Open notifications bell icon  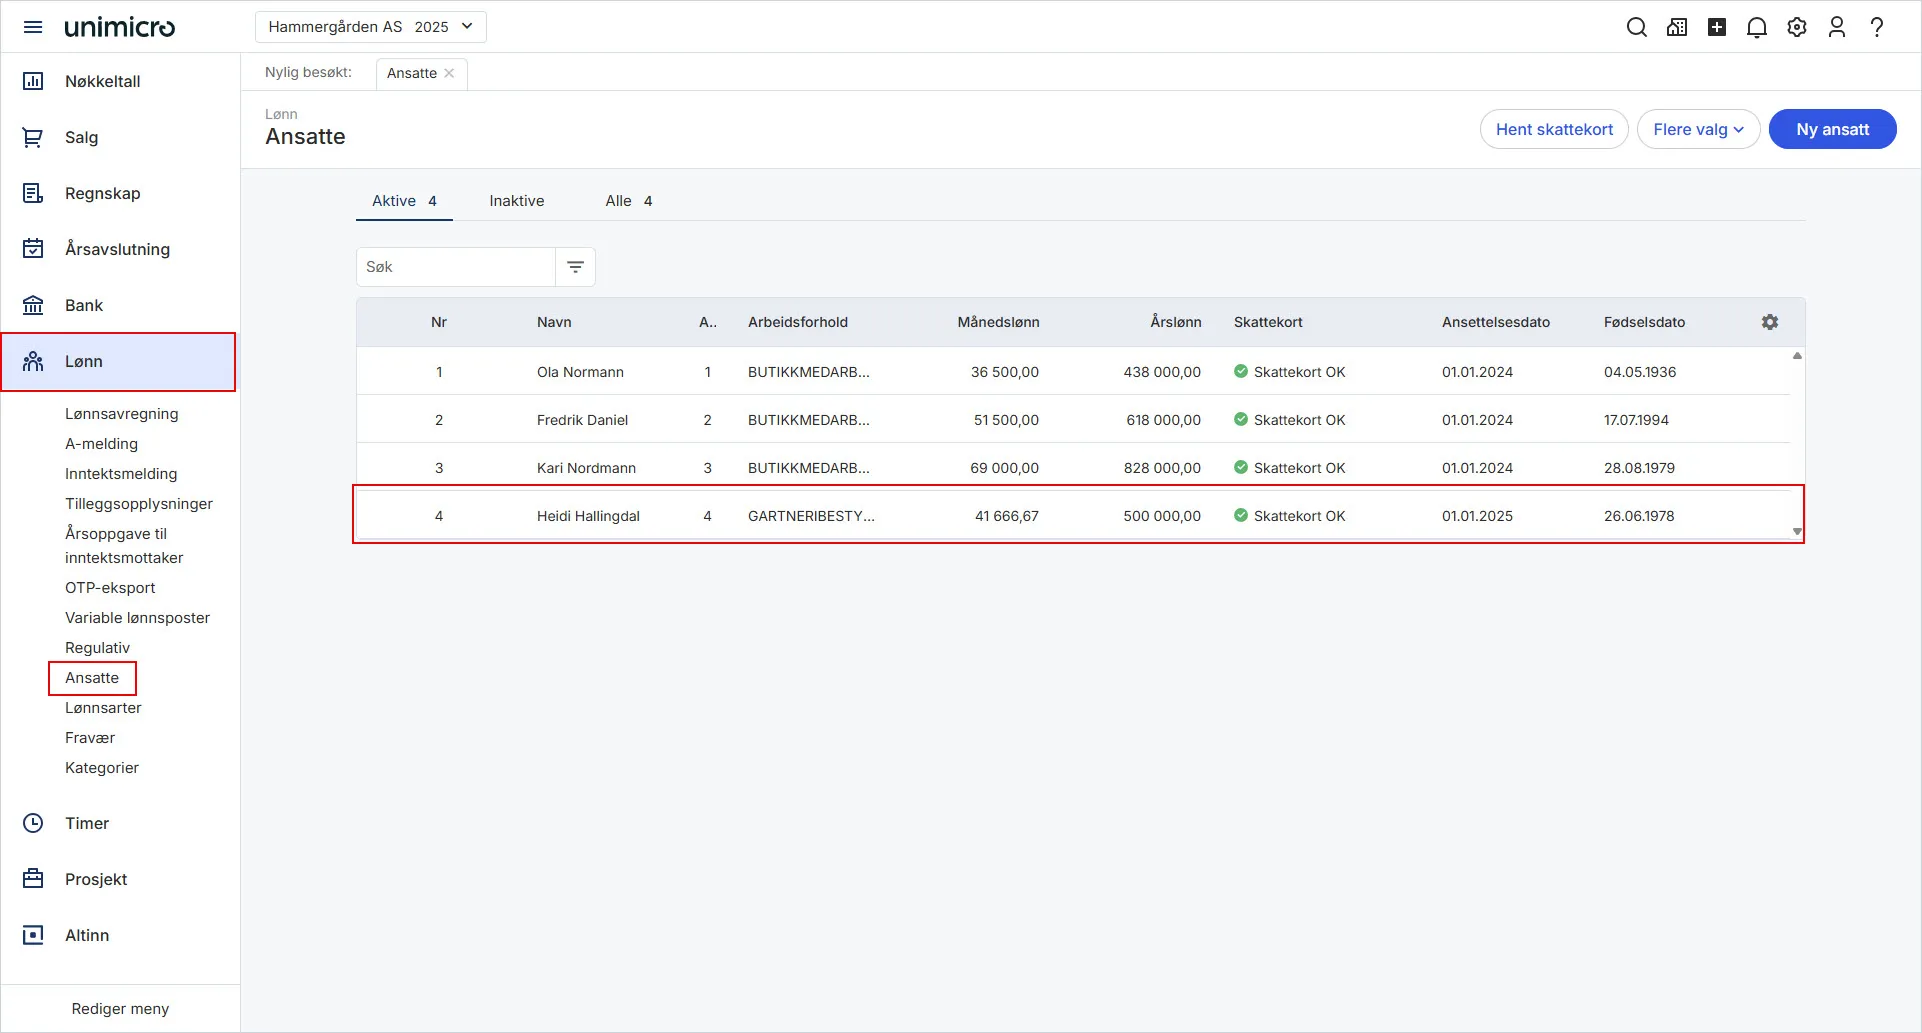[1757, 27]
